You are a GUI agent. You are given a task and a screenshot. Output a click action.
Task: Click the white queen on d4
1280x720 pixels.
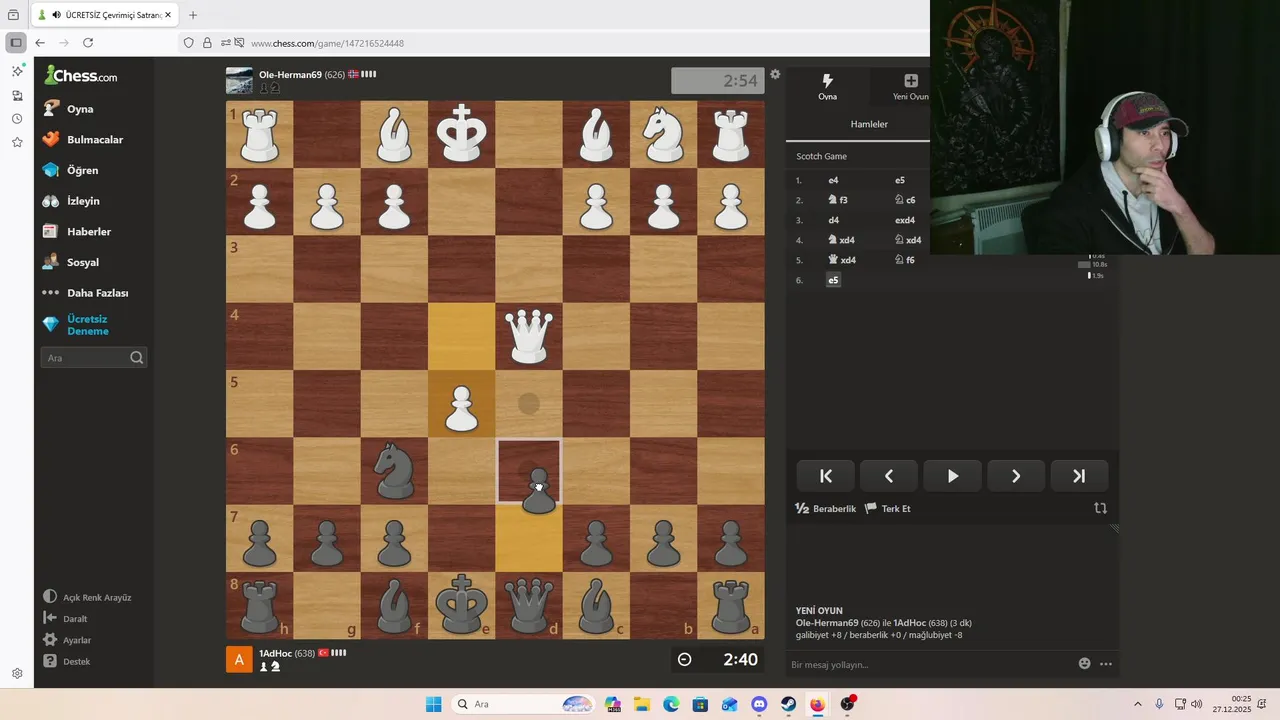coord(529,336)
